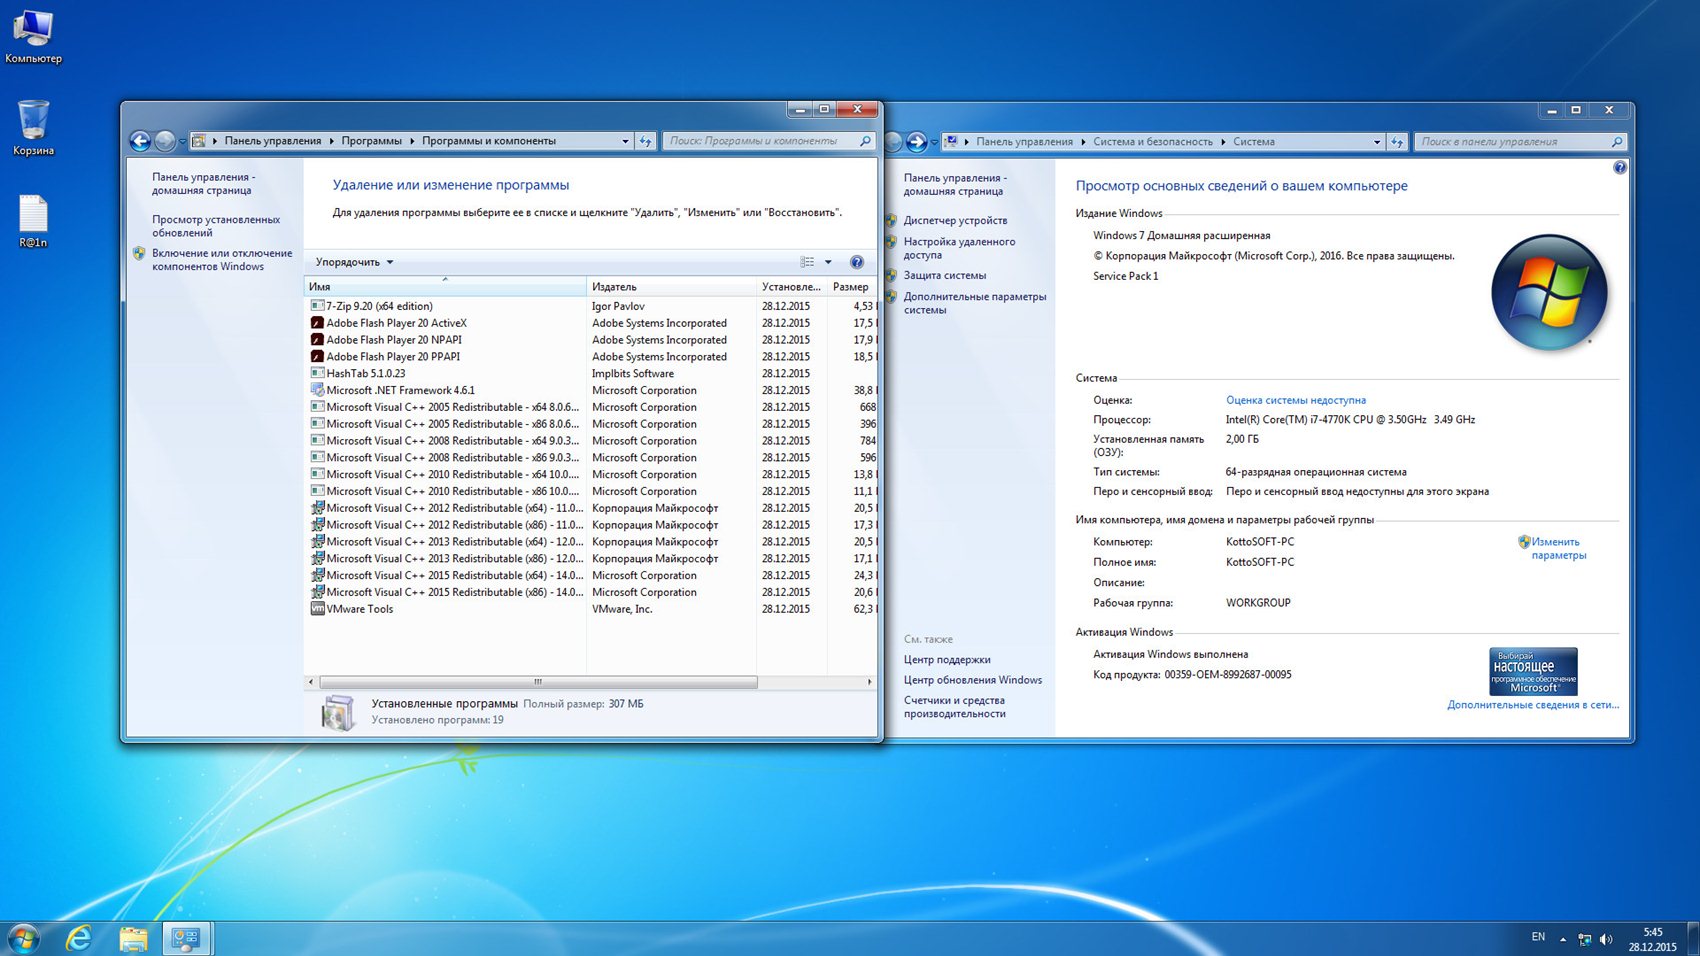Go back in the System window

tap(893, 142)
